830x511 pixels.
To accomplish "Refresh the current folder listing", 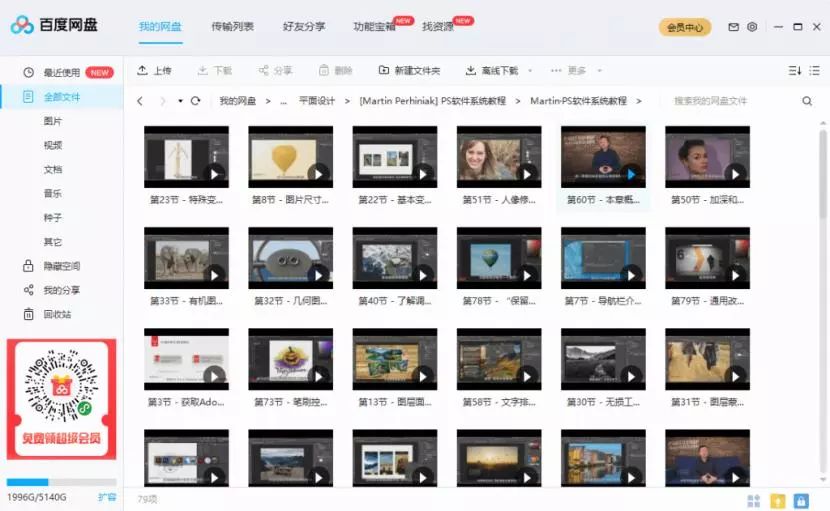I will (195, 101).
